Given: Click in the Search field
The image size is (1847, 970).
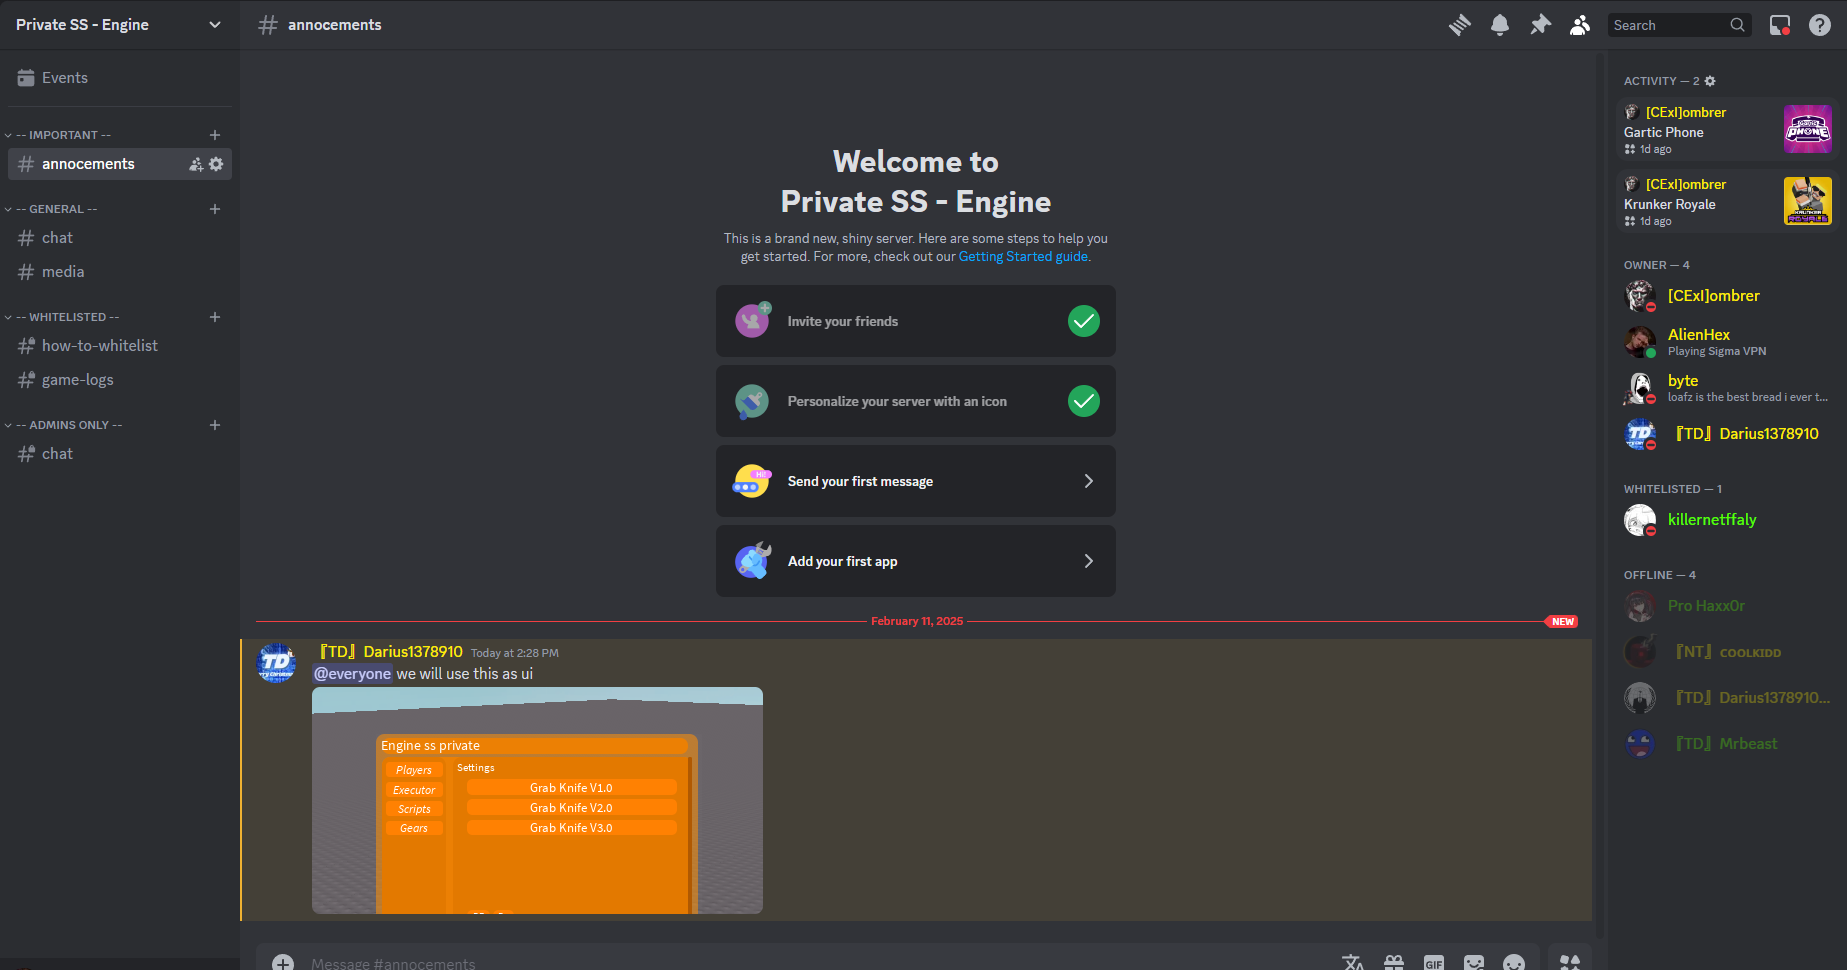Looking at the screenshot, I should click(1668, 25).
